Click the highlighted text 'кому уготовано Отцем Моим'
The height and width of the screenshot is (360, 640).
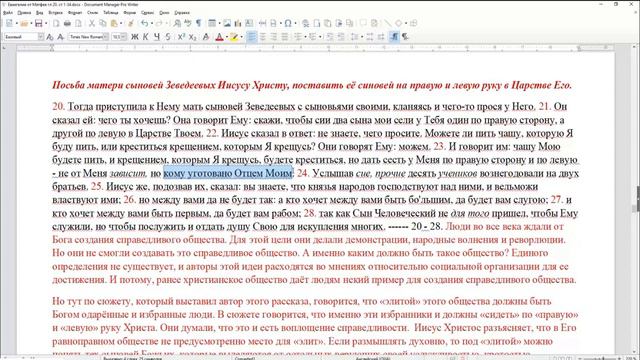pyautogui.click(x=228, y=173)
